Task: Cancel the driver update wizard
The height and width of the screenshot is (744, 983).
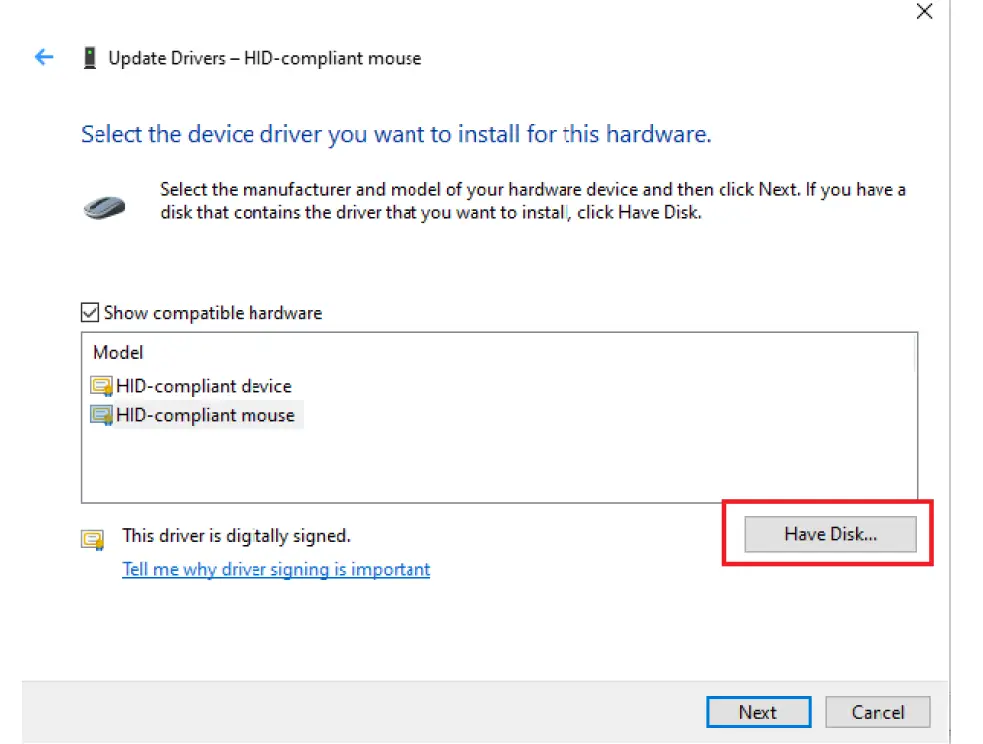Action: pyautogui.click(x=877, y=712)
